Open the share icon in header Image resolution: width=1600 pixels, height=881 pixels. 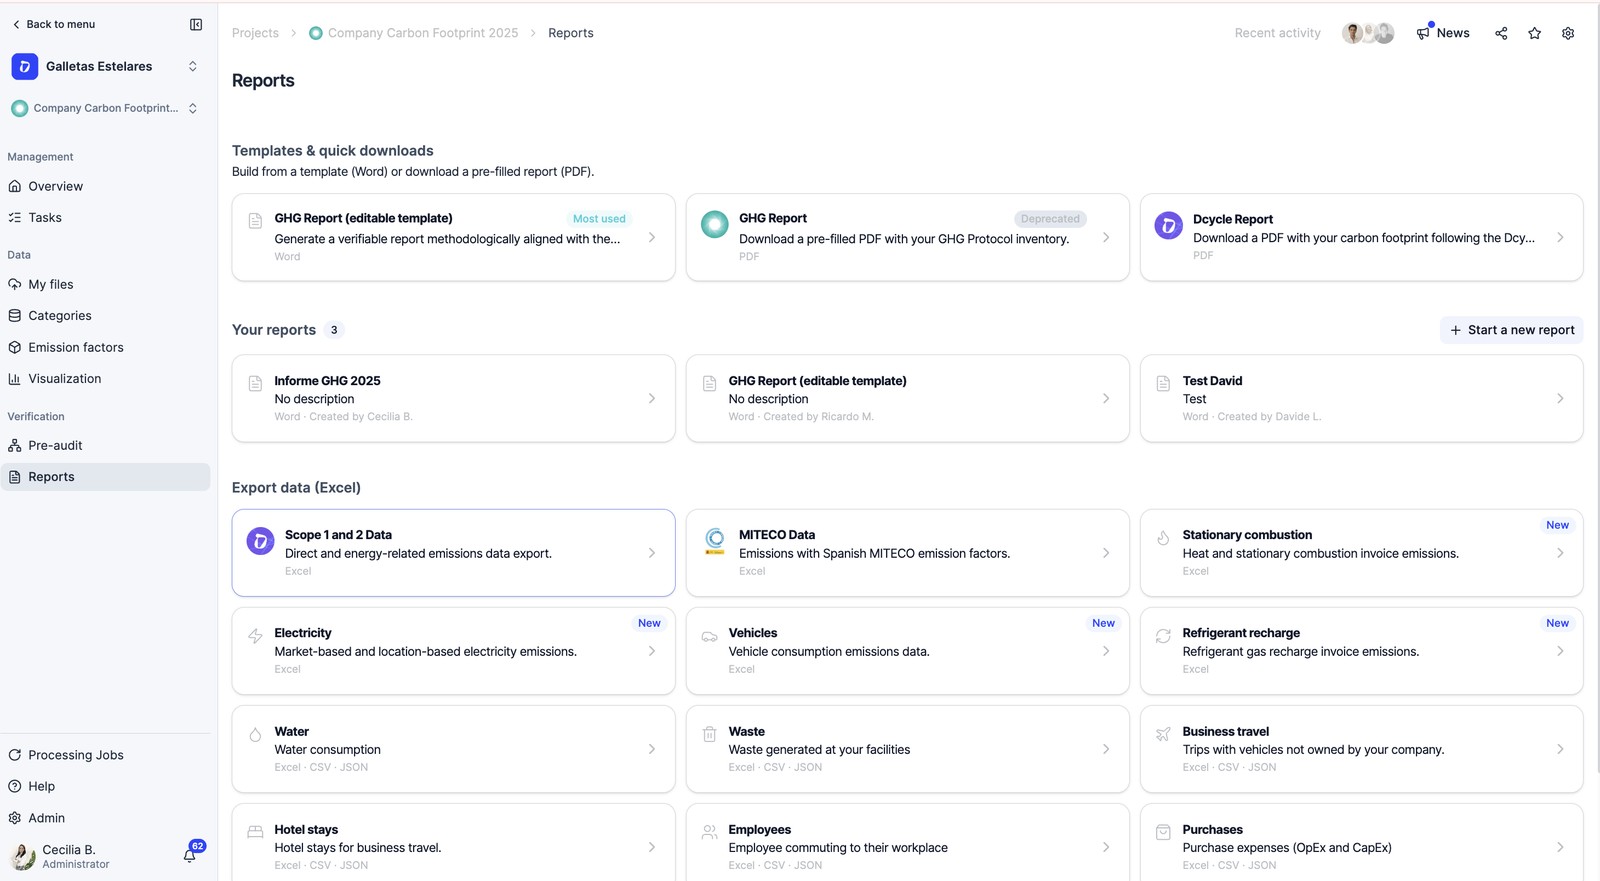[x=1501, y=33]
